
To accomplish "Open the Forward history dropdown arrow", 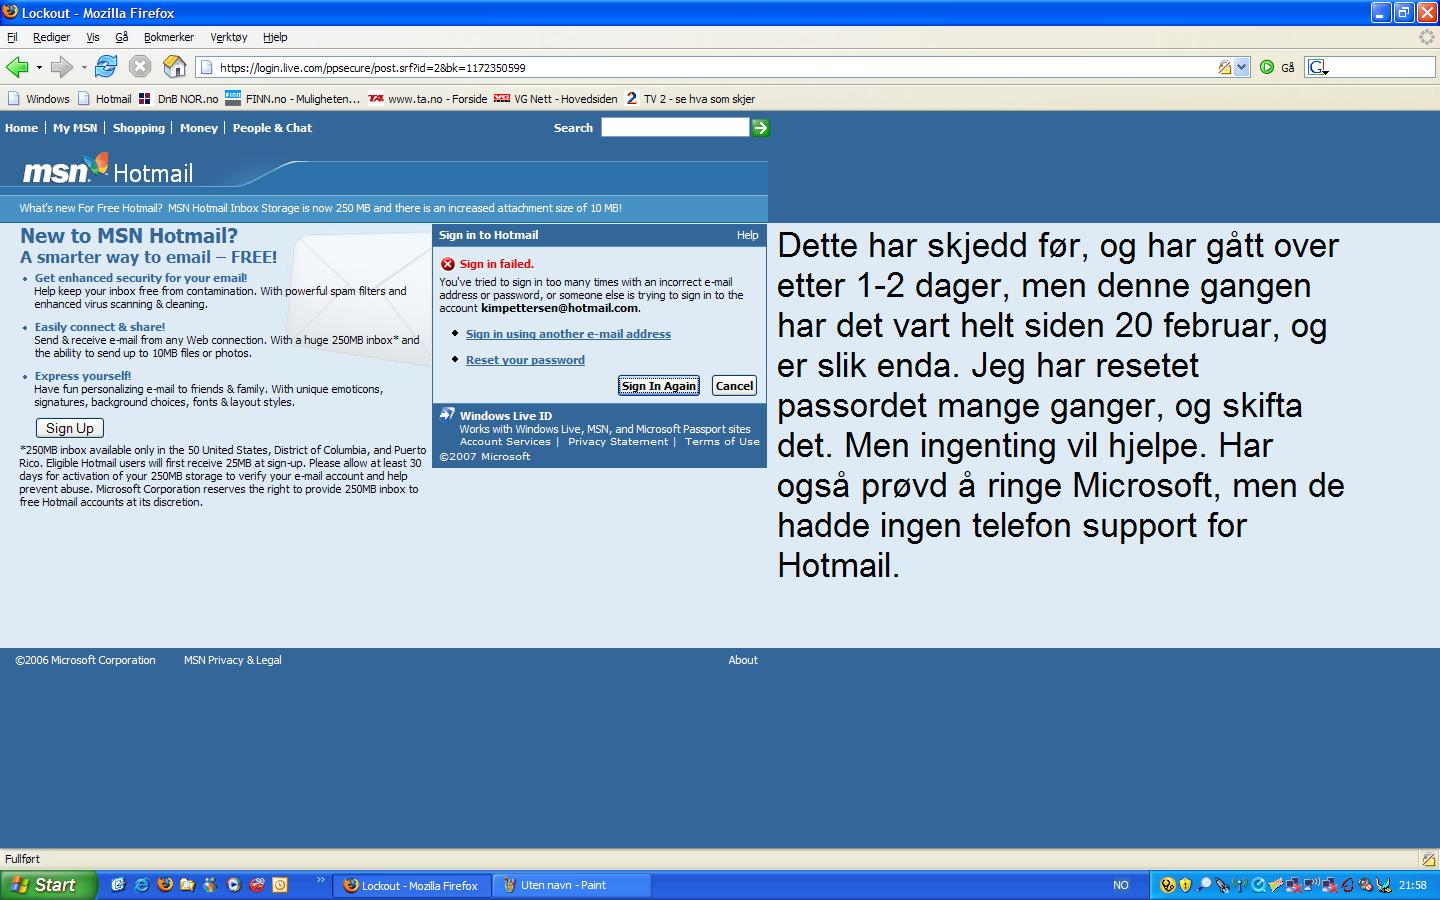I will (x=84, y=68).
